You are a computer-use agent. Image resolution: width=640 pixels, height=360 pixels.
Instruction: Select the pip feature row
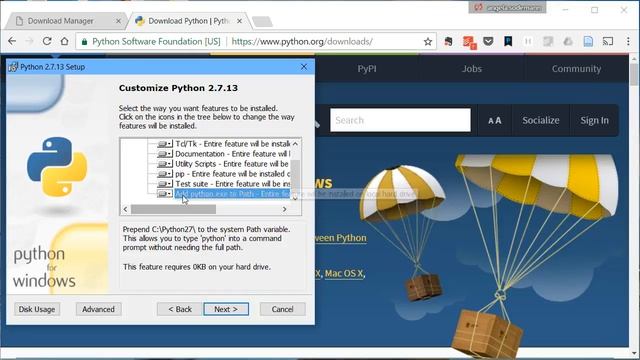233,174
